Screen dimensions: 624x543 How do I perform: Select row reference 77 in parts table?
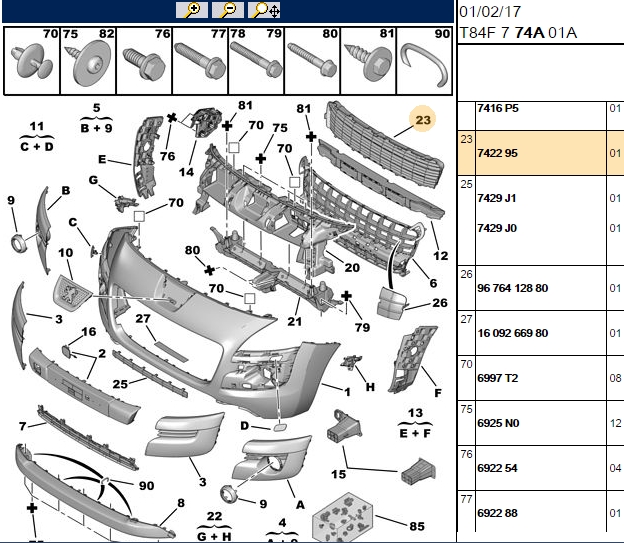click(x=466, y=499)
